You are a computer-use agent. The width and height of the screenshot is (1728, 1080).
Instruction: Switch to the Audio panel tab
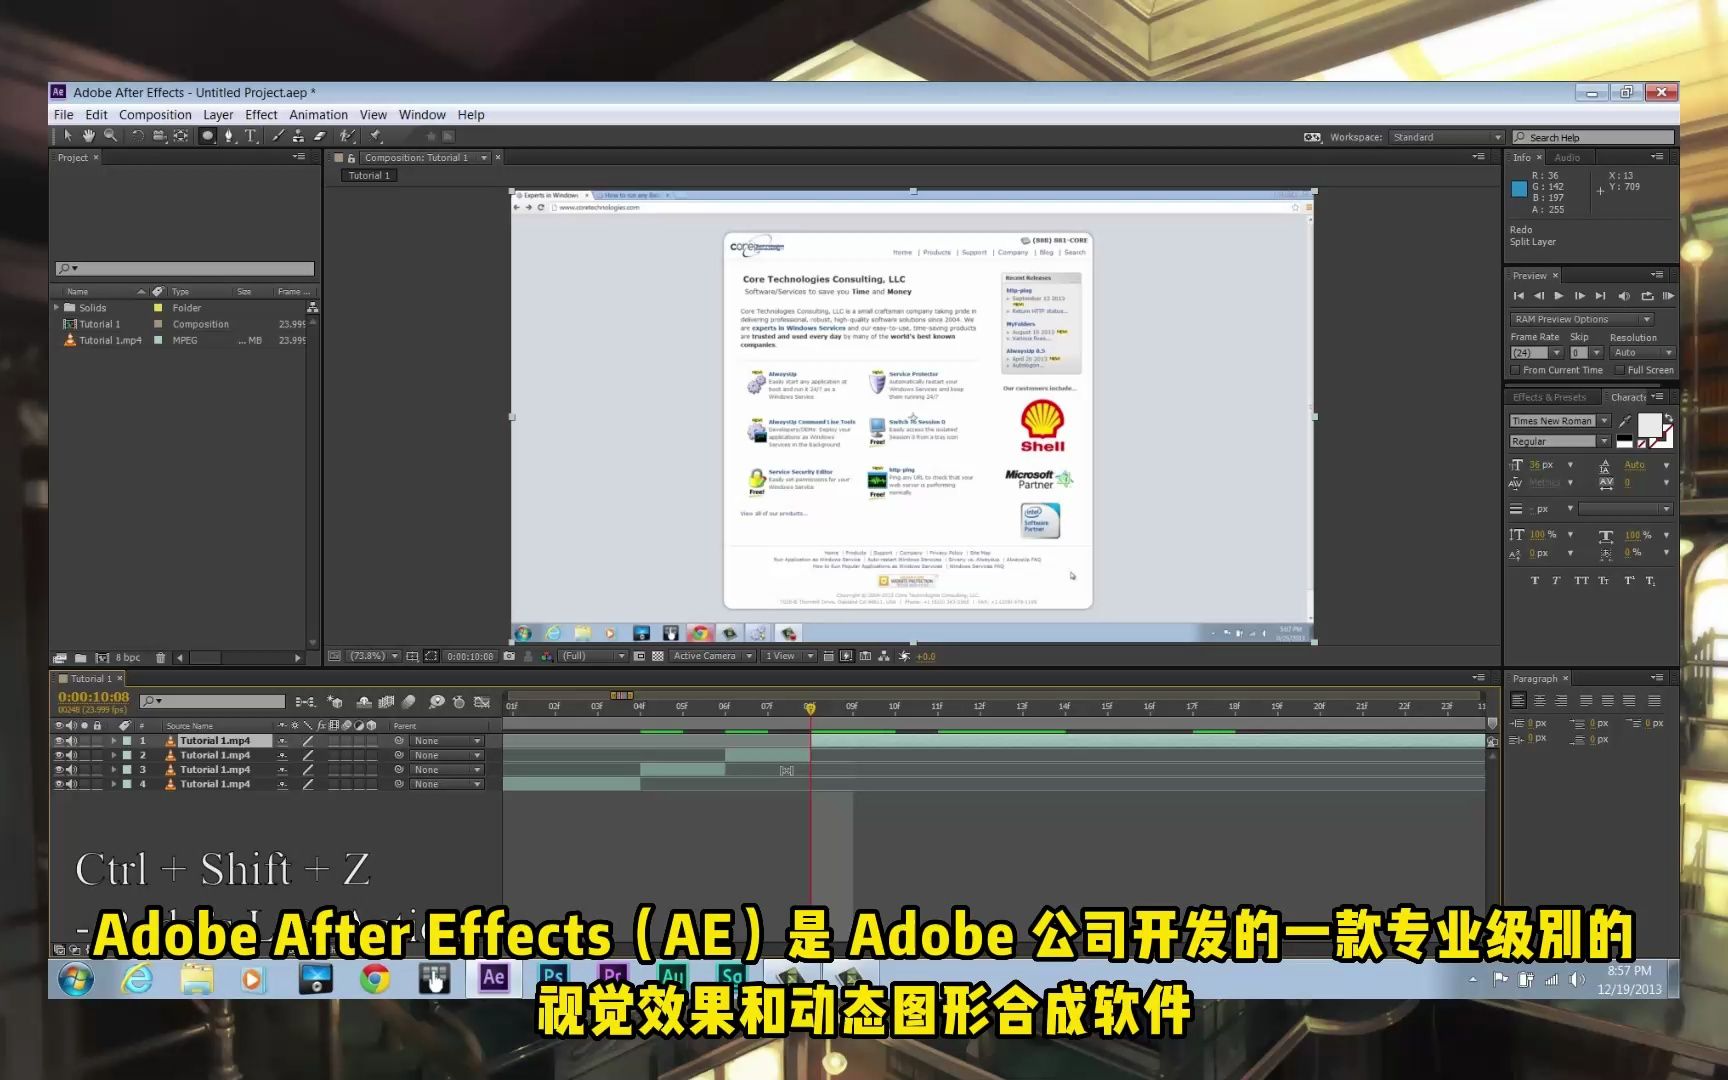tap(1567, 158)
